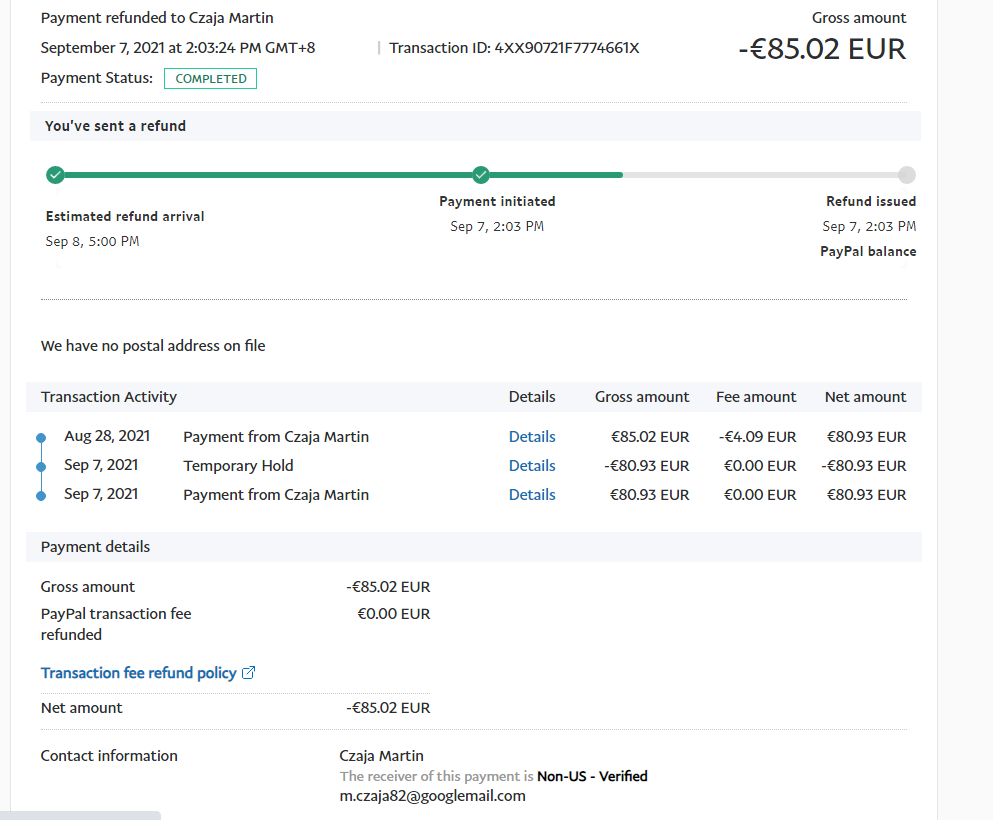993x820 pixels.
Task: Open Details for Aug 28 payment
Action: click(531, 437)
